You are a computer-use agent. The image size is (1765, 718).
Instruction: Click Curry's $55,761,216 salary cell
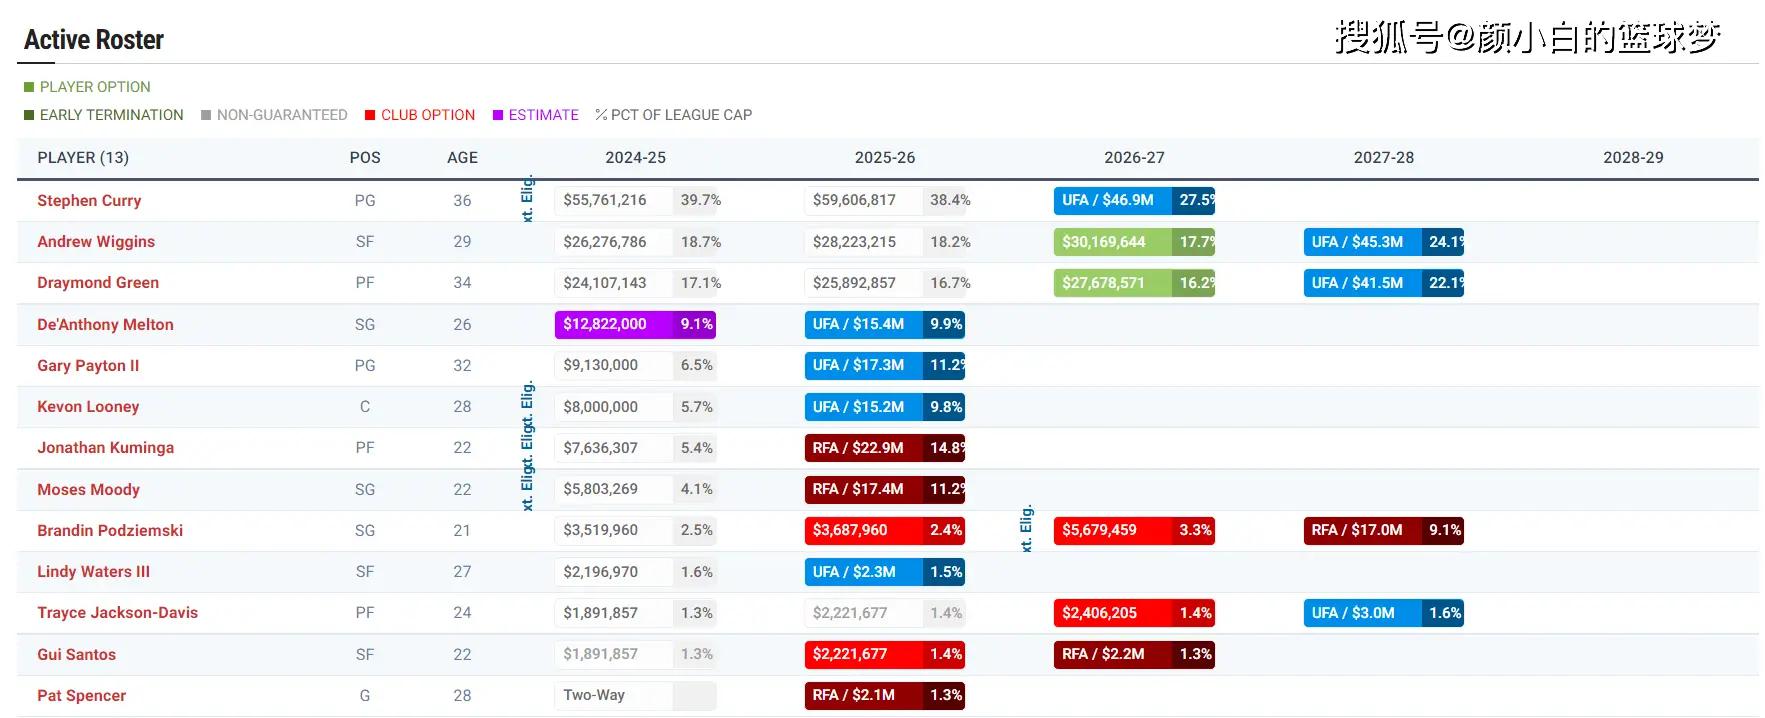pos(636,200)
